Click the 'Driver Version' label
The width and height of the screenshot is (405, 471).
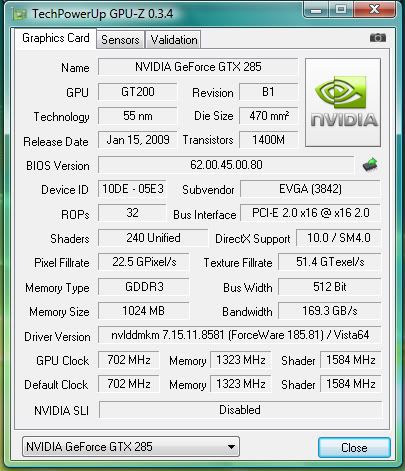(x=57, y=337)
